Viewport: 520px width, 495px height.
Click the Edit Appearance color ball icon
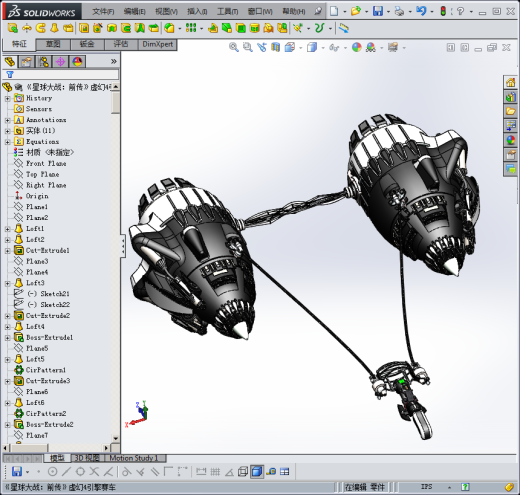(x=357, y=47)
